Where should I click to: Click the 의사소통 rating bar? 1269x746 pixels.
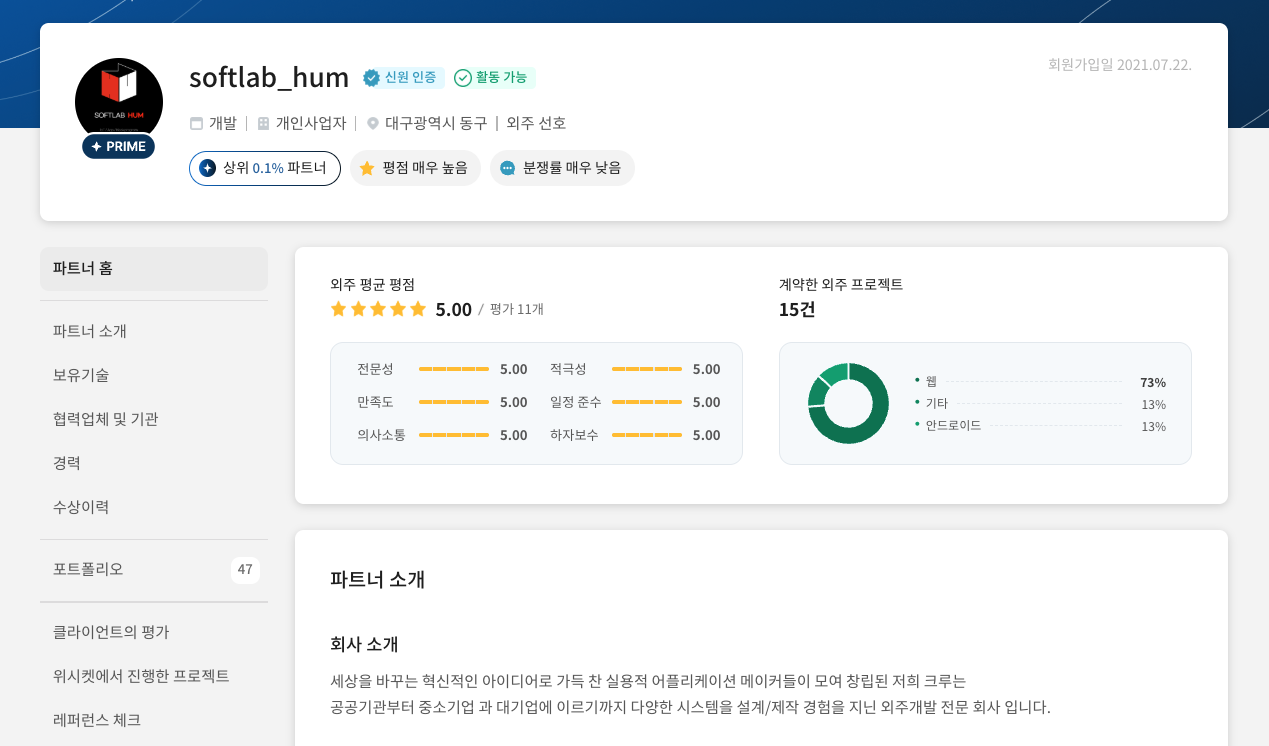click(454, 435)
